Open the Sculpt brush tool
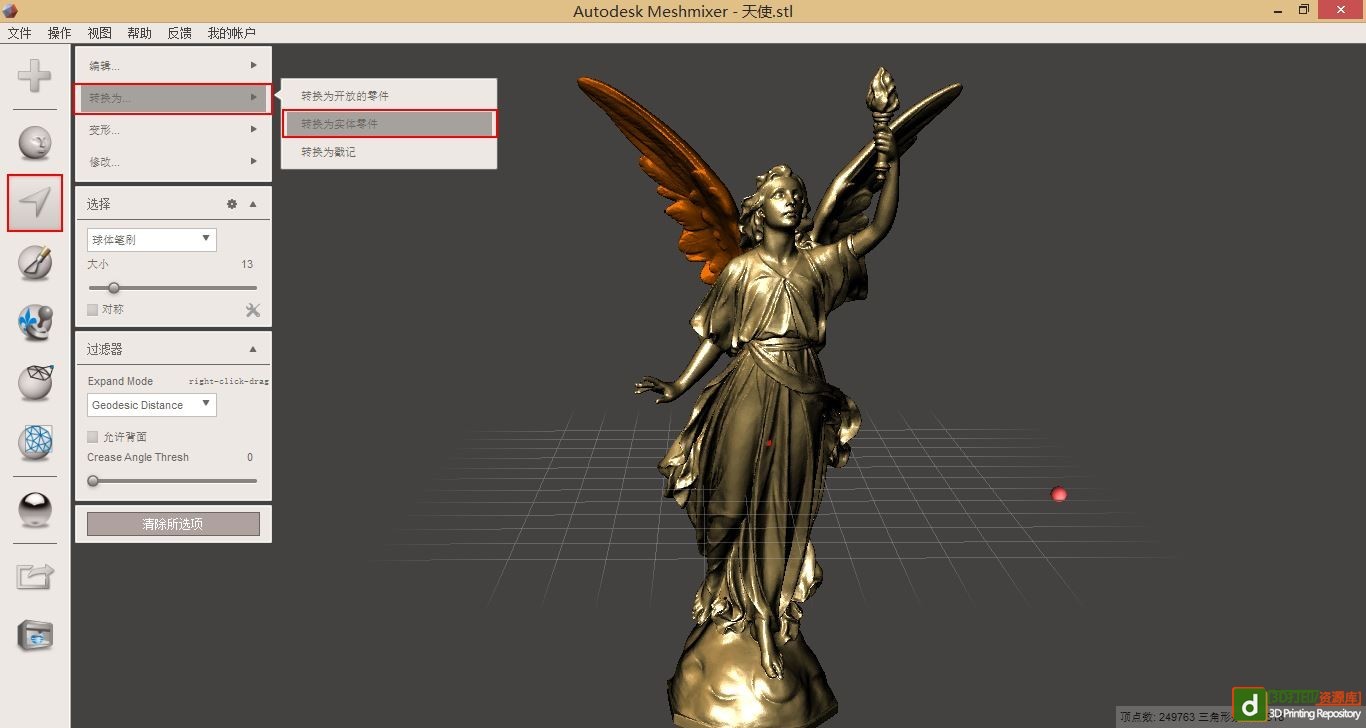Viewport: 1366px width, 728px height. pyautogui.click(x=35, y=263)
